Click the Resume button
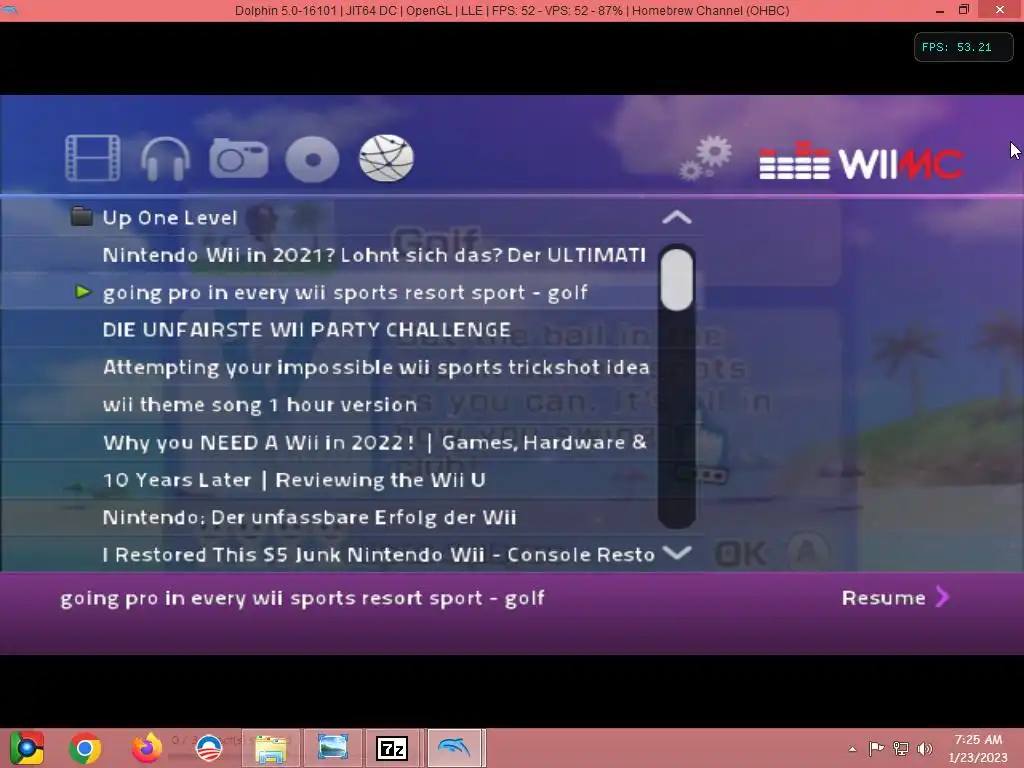 [x=895, y=598]
